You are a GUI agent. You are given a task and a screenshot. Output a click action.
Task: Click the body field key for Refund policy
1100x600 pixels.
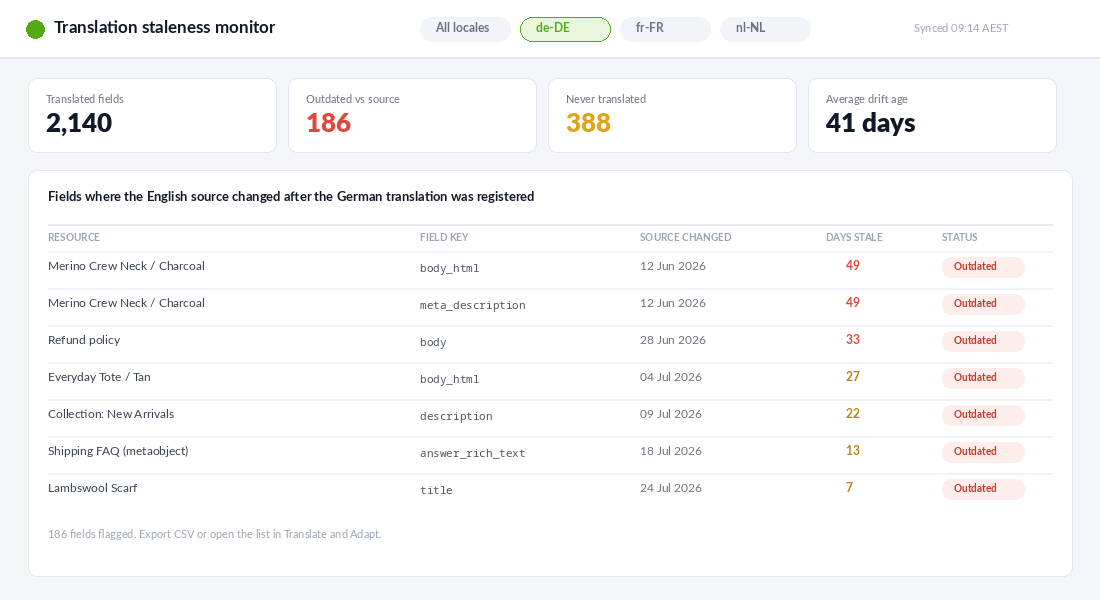coord(433,342)
